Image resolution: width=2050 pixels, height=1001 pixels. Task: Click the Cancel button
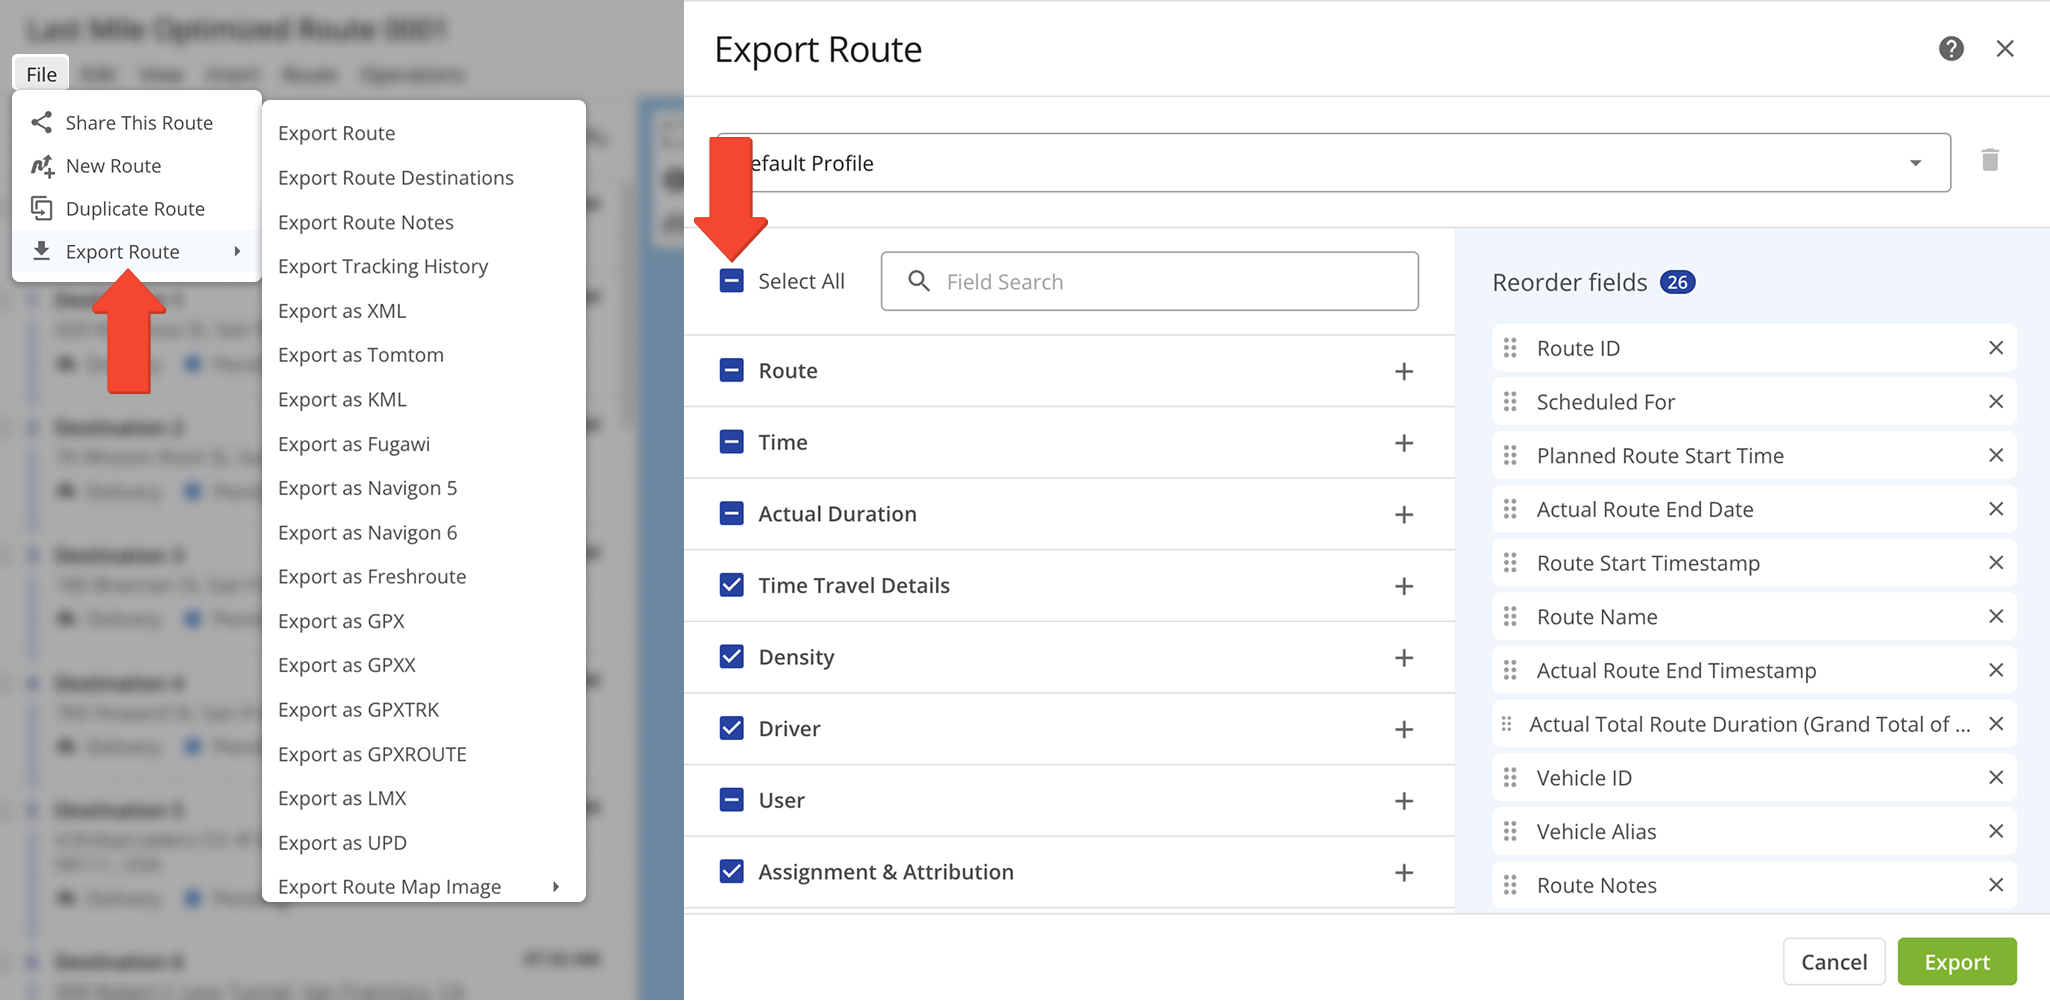click(1833, 962)
